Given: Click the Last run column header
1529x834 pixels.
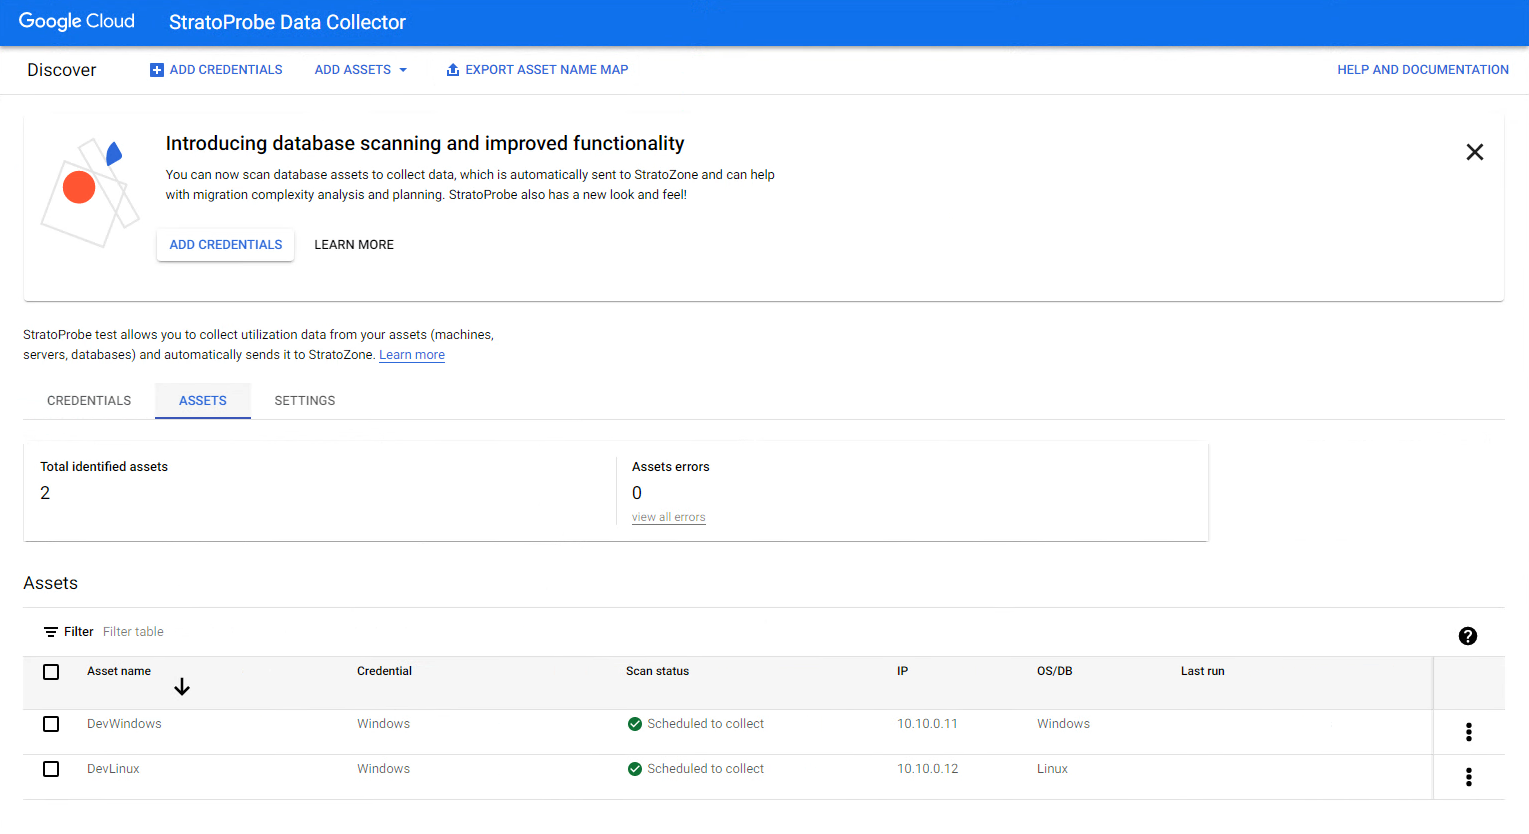Looking at the screenshot, I should (x=1202, y=671).
